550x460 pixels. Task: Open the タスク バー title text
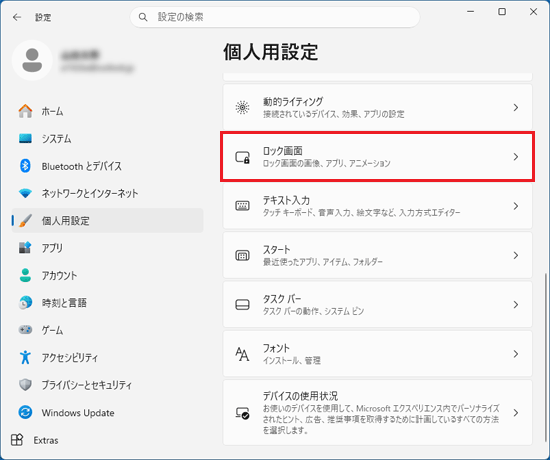[282, 299]
